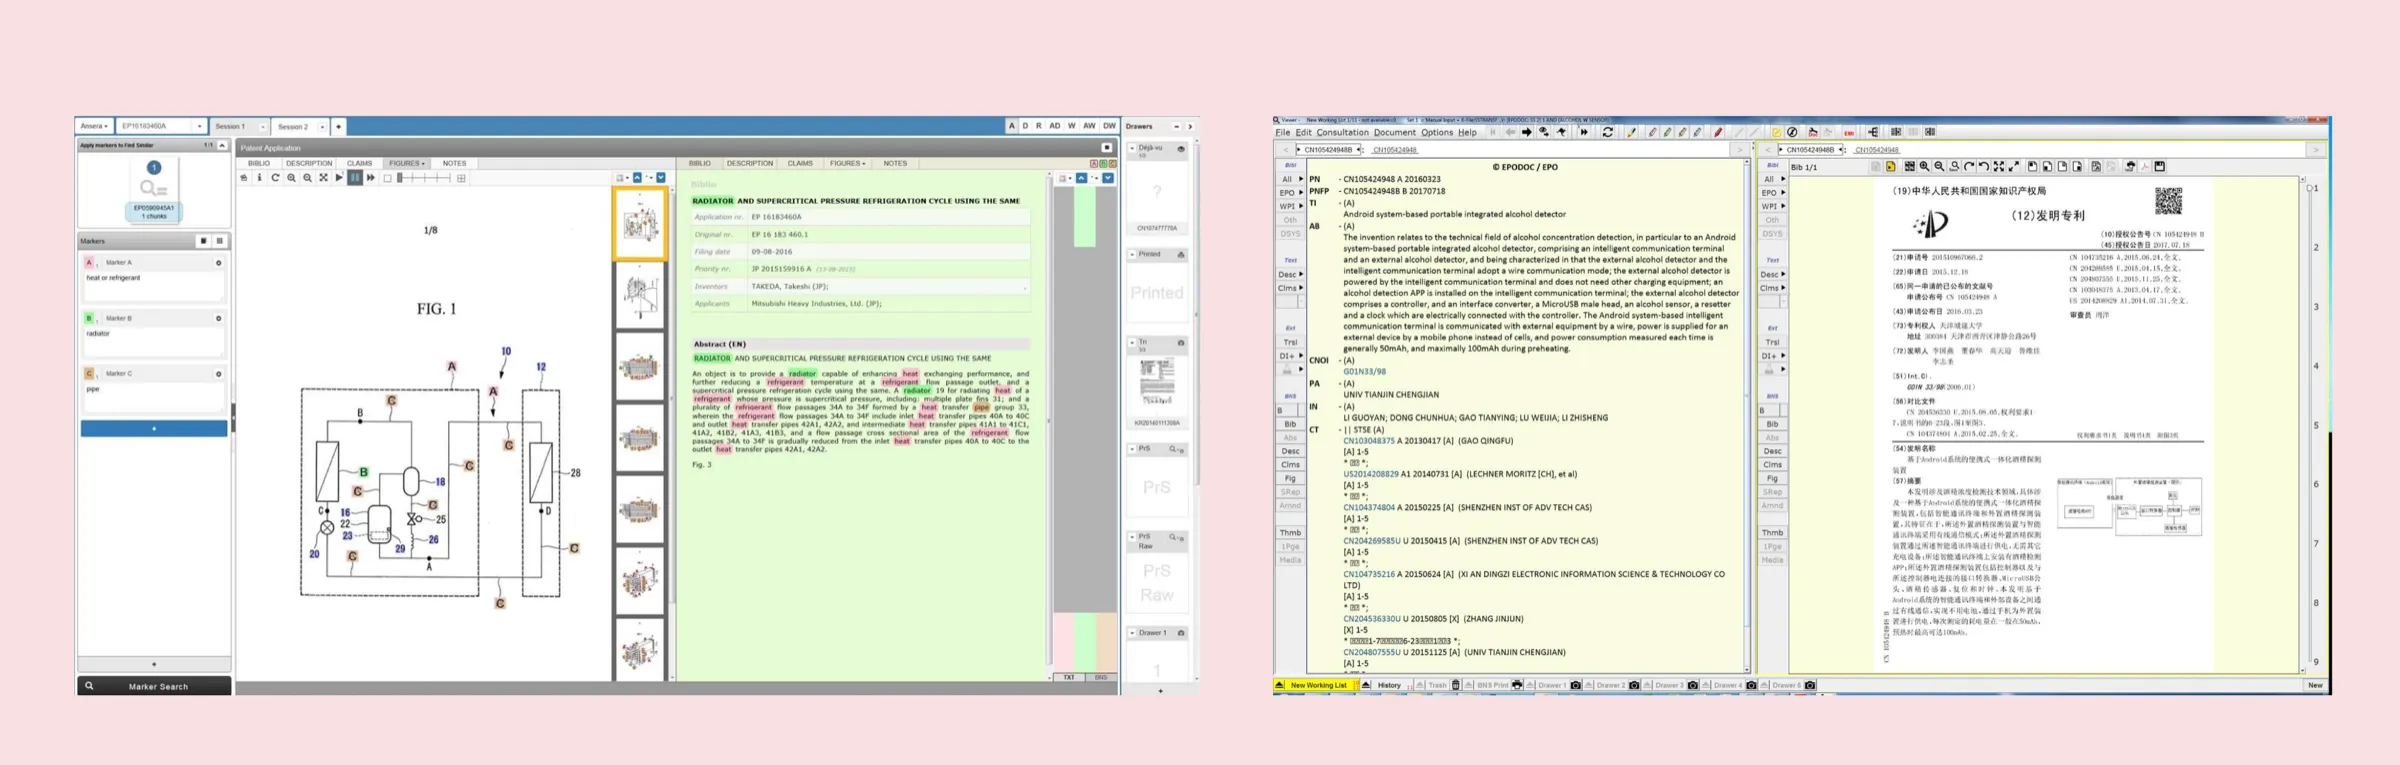Viewport: 2400px width, 765px height.
Task: Open Marker A settings gear
Action: [219, 263]
